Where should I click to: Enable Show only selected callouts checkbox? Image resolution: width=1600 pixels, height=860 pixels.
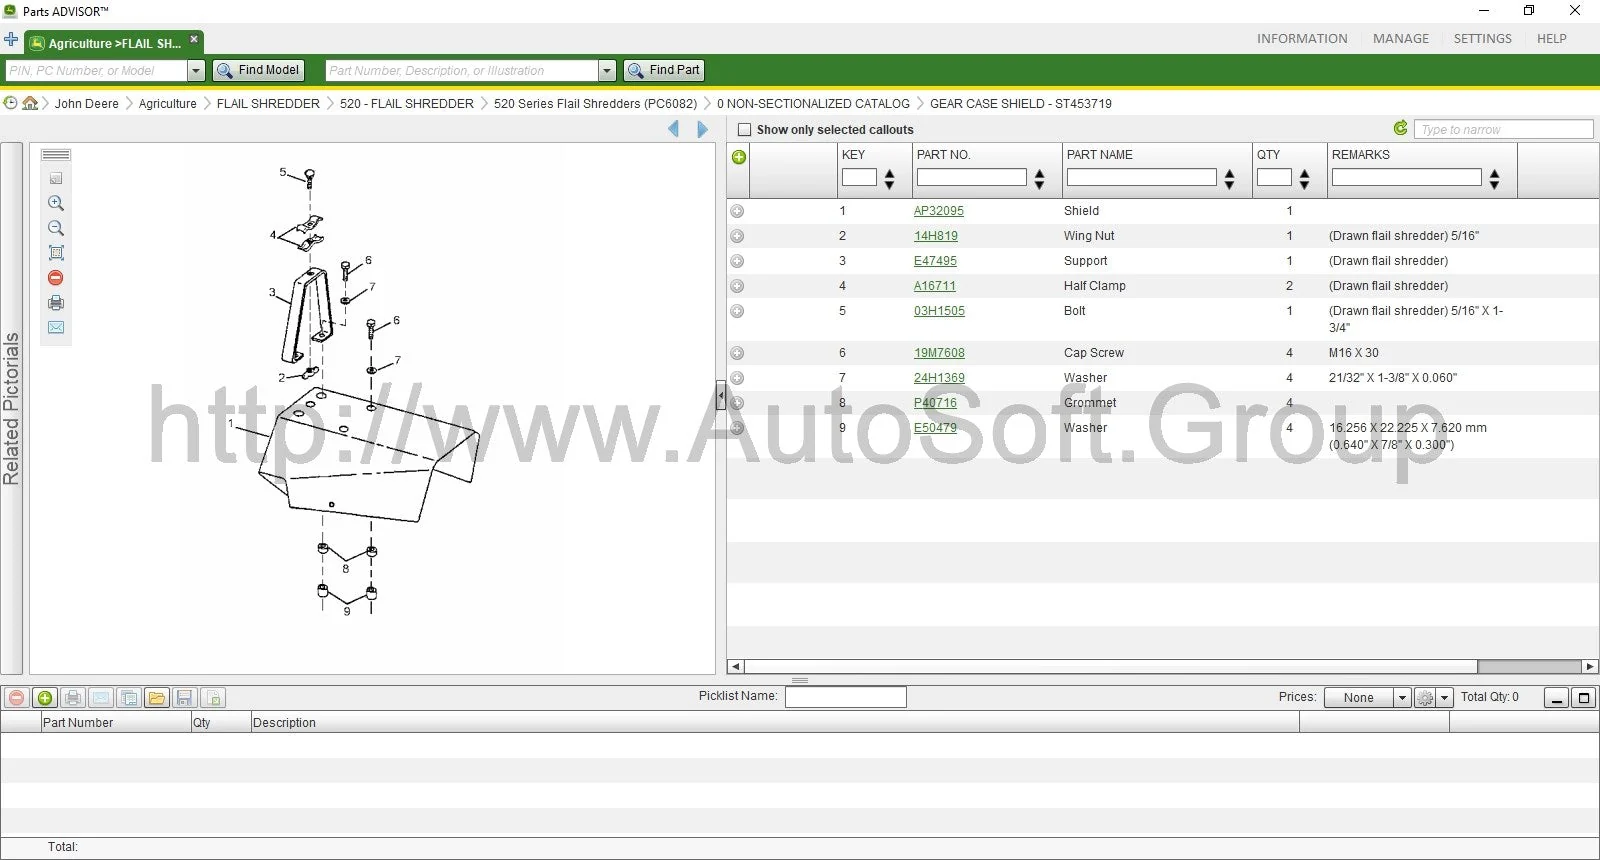click(x=744, y=130)
